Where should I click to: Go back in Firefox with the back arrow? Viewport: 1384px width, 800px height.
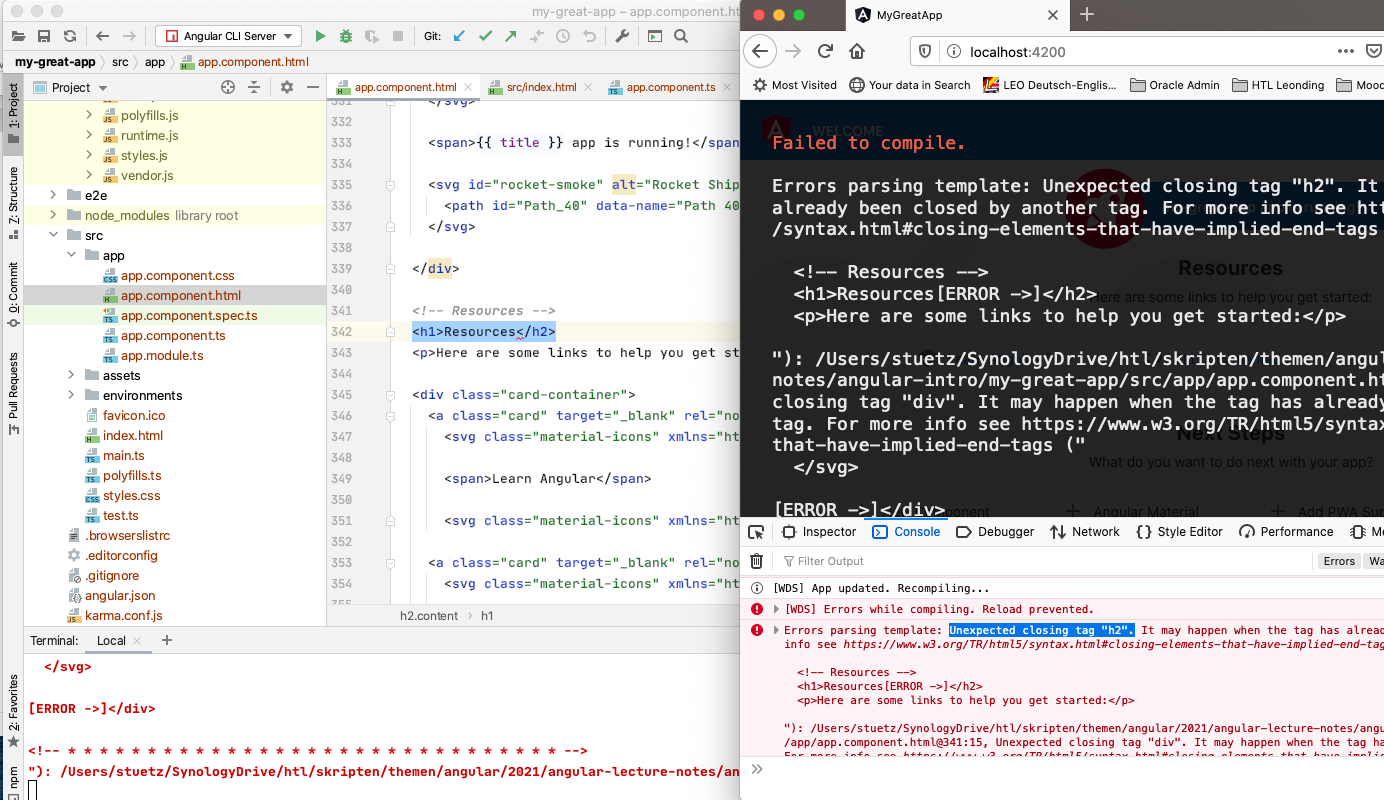(761, 51)
